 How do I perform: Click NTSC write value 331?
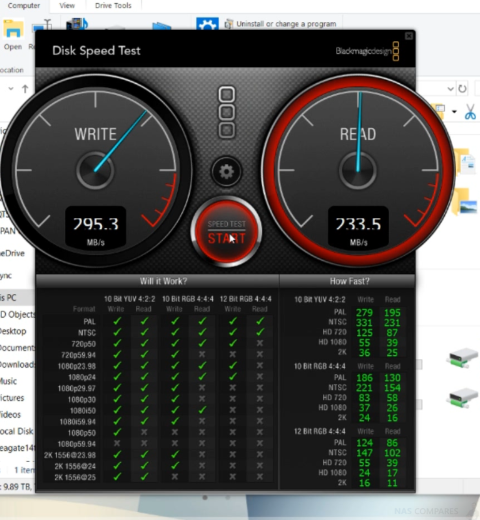pyautogui.click(x=364, y=323)
